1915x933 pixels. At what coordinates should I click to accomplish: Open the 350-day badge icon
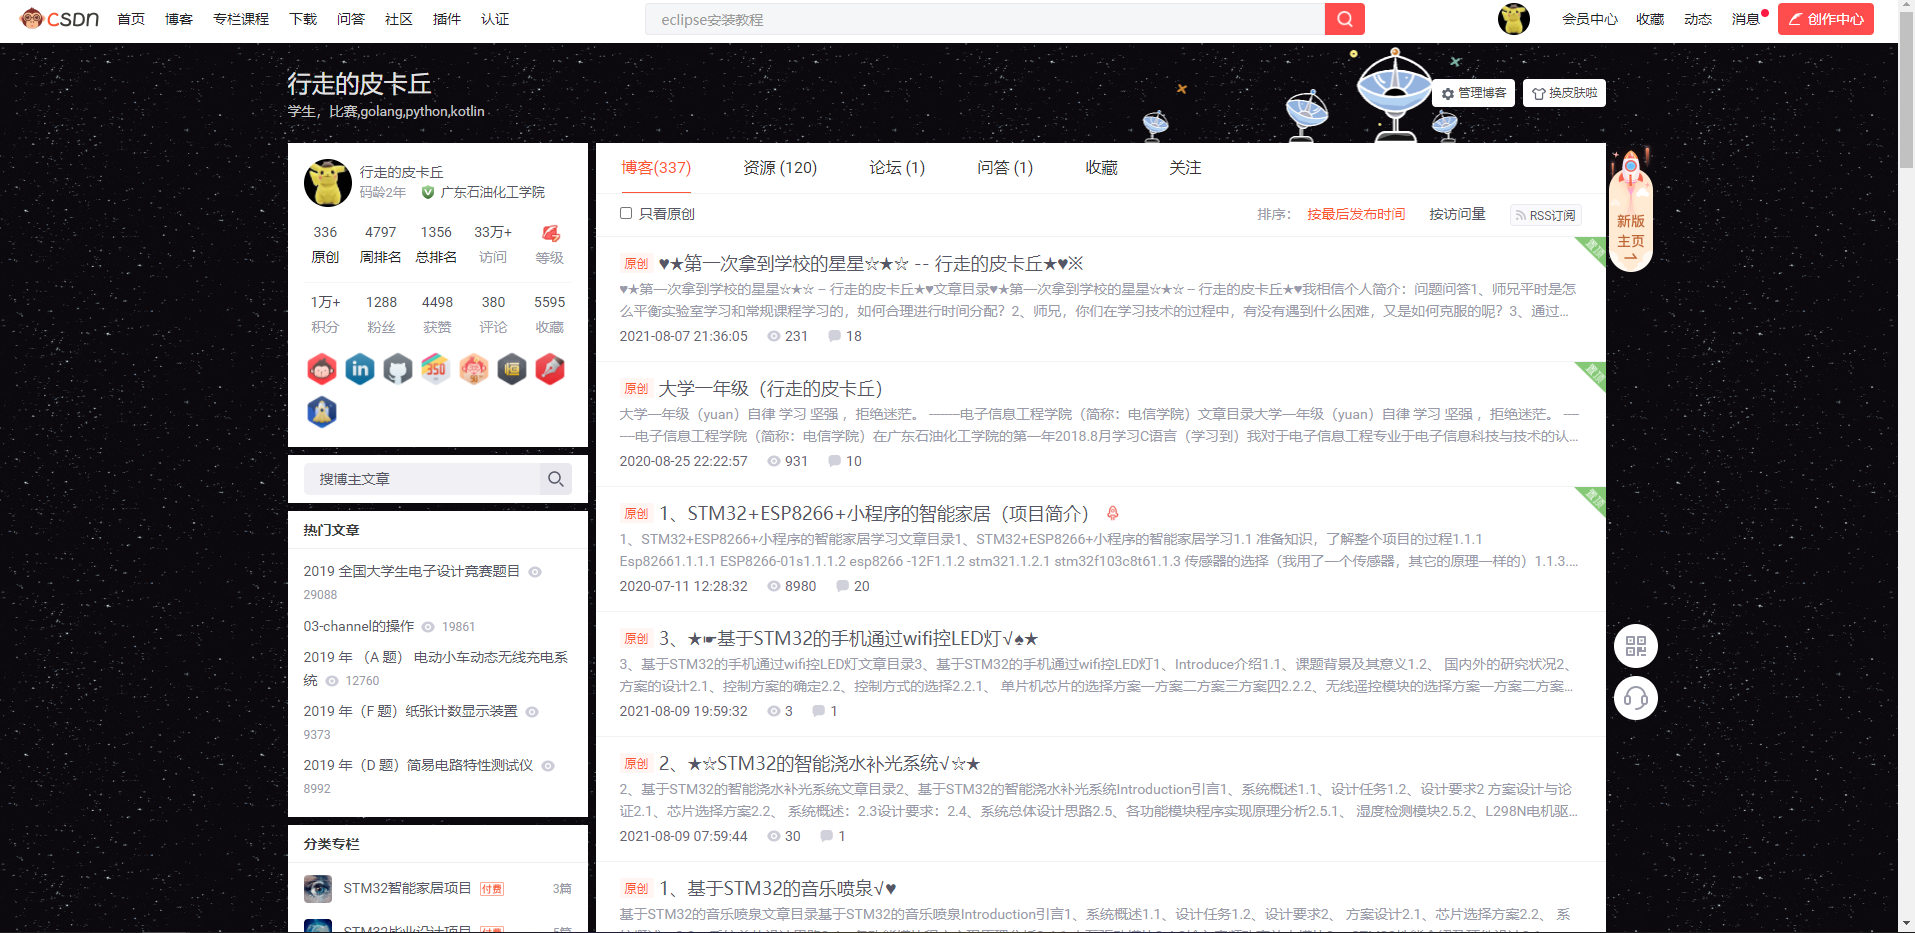click(435, 369)
